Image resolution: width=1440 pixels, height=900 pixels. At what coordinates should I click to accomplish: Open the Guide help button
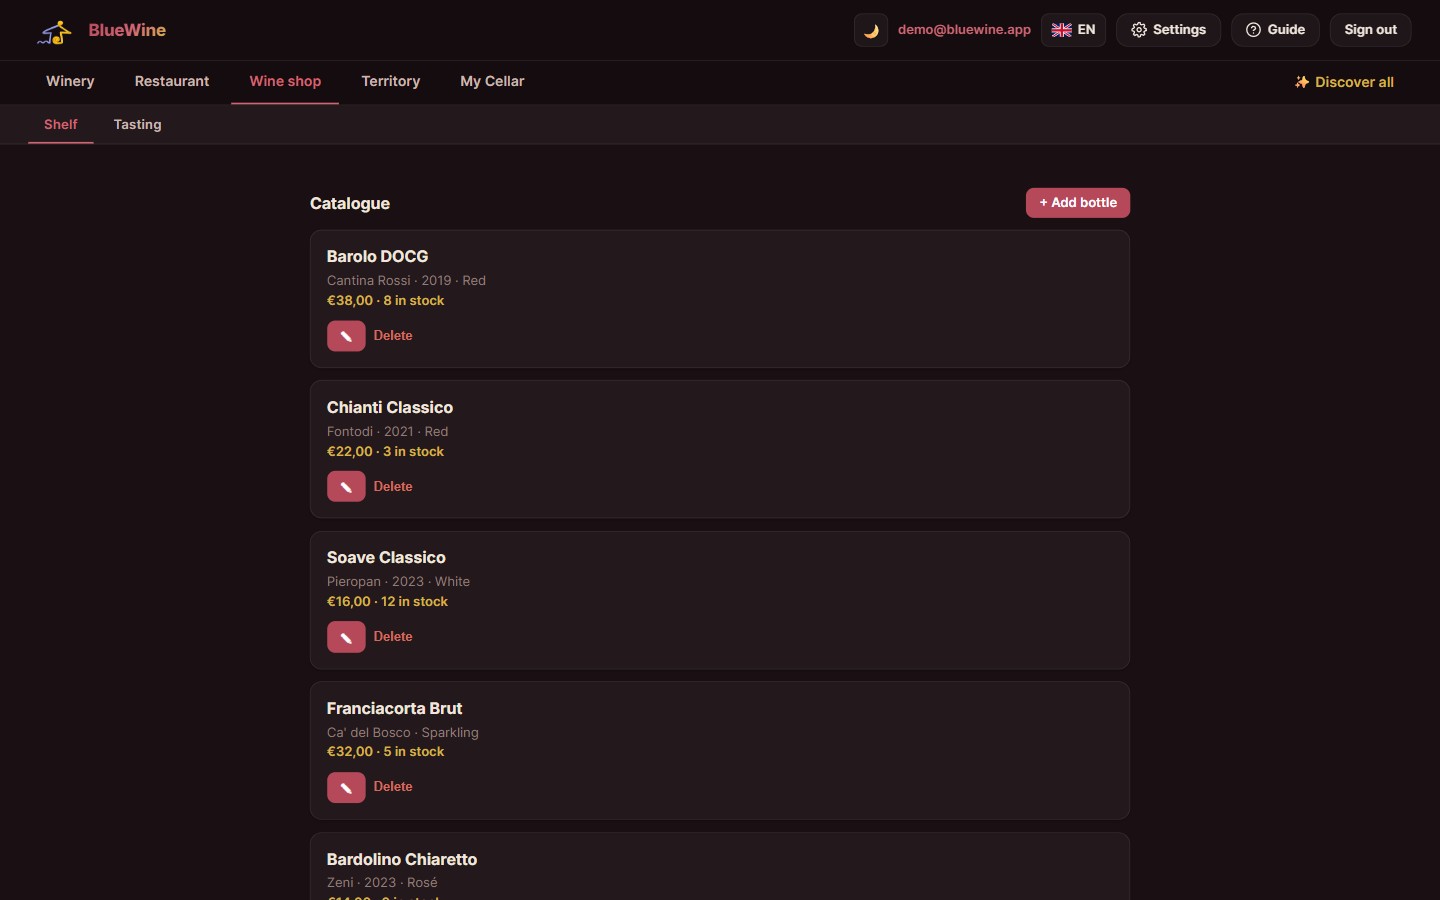(1275, 30)
